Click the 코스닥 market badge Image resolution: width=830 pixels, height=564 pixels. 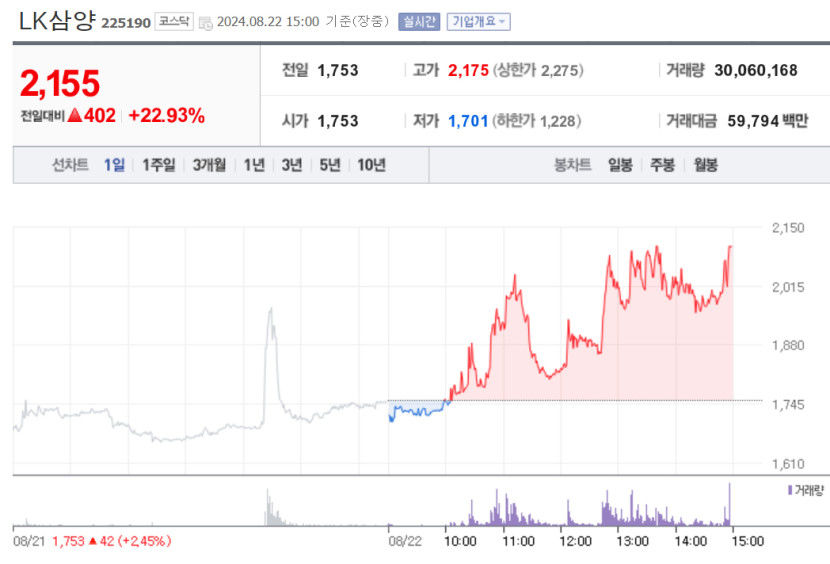(x=174, y=21)
